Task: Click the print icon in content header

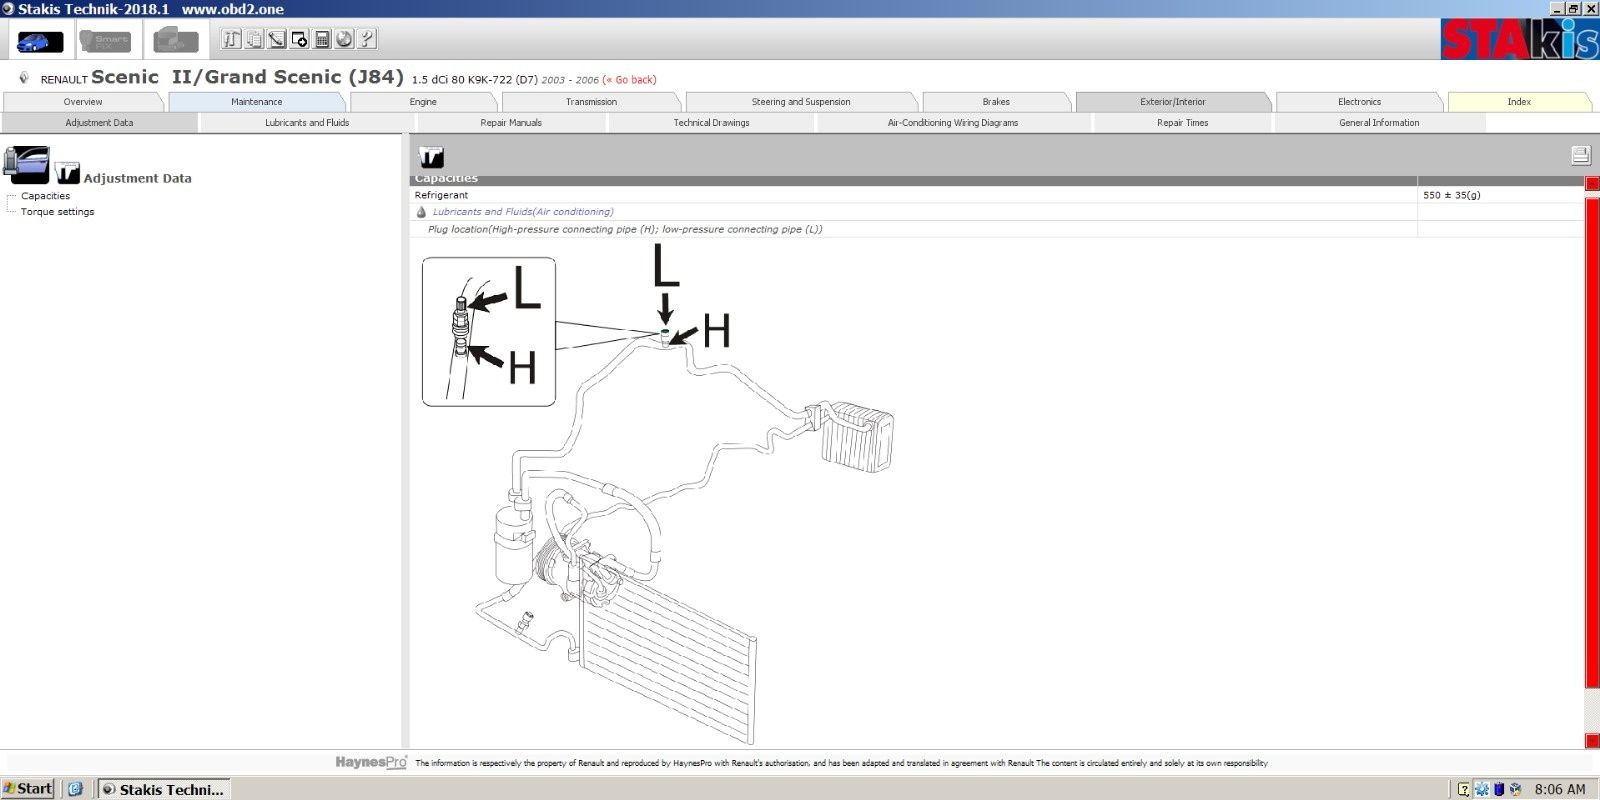Action: point(1580,155)
